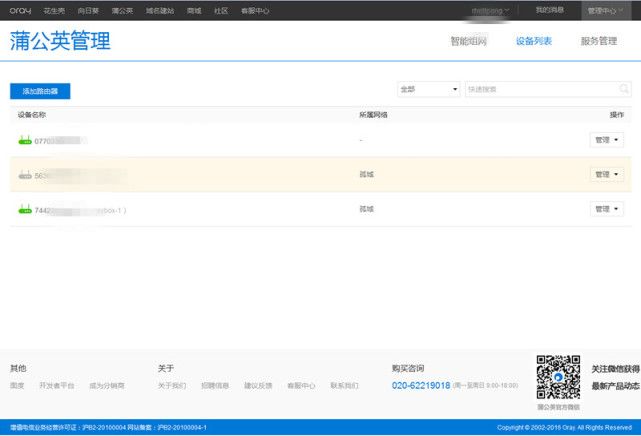Click the 快速搜索 input field

coord(540,90)
